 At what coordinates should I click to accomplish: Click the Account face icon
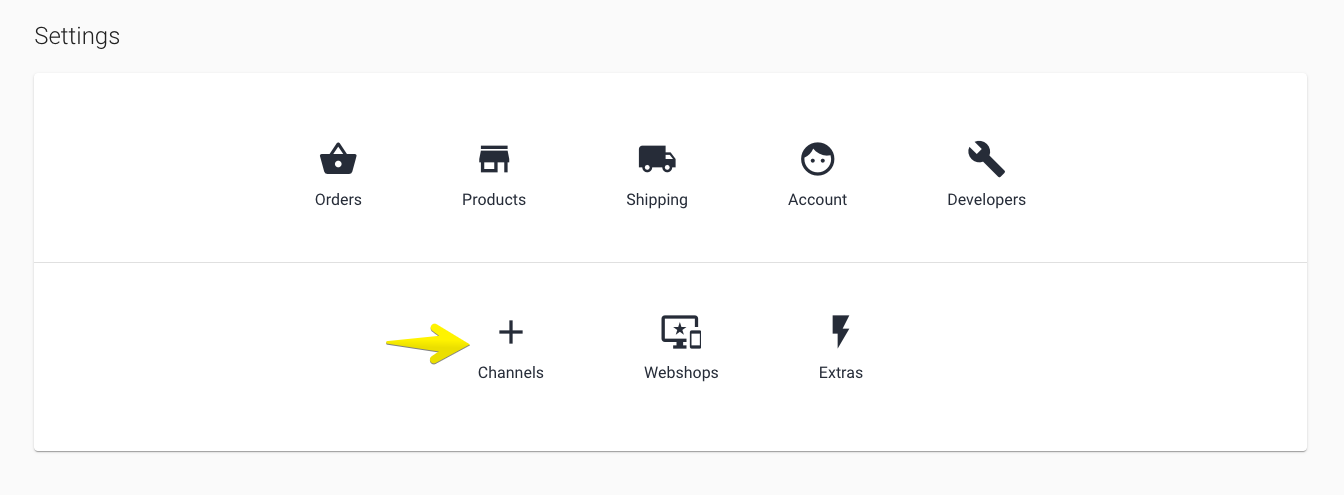click(x=818, y=159)
